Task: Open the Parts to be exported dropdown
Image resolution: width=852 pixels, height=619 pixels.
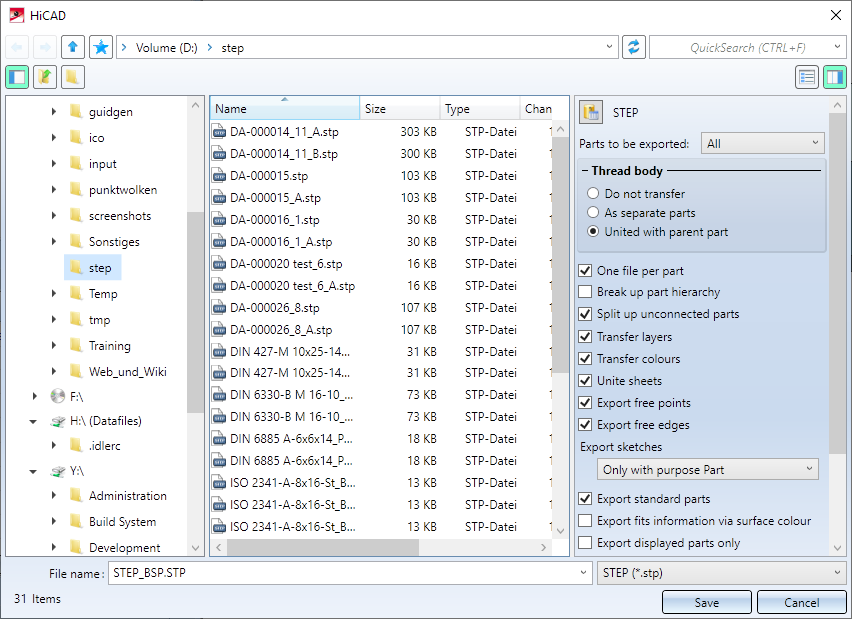Action: click(x=762, y=144)
